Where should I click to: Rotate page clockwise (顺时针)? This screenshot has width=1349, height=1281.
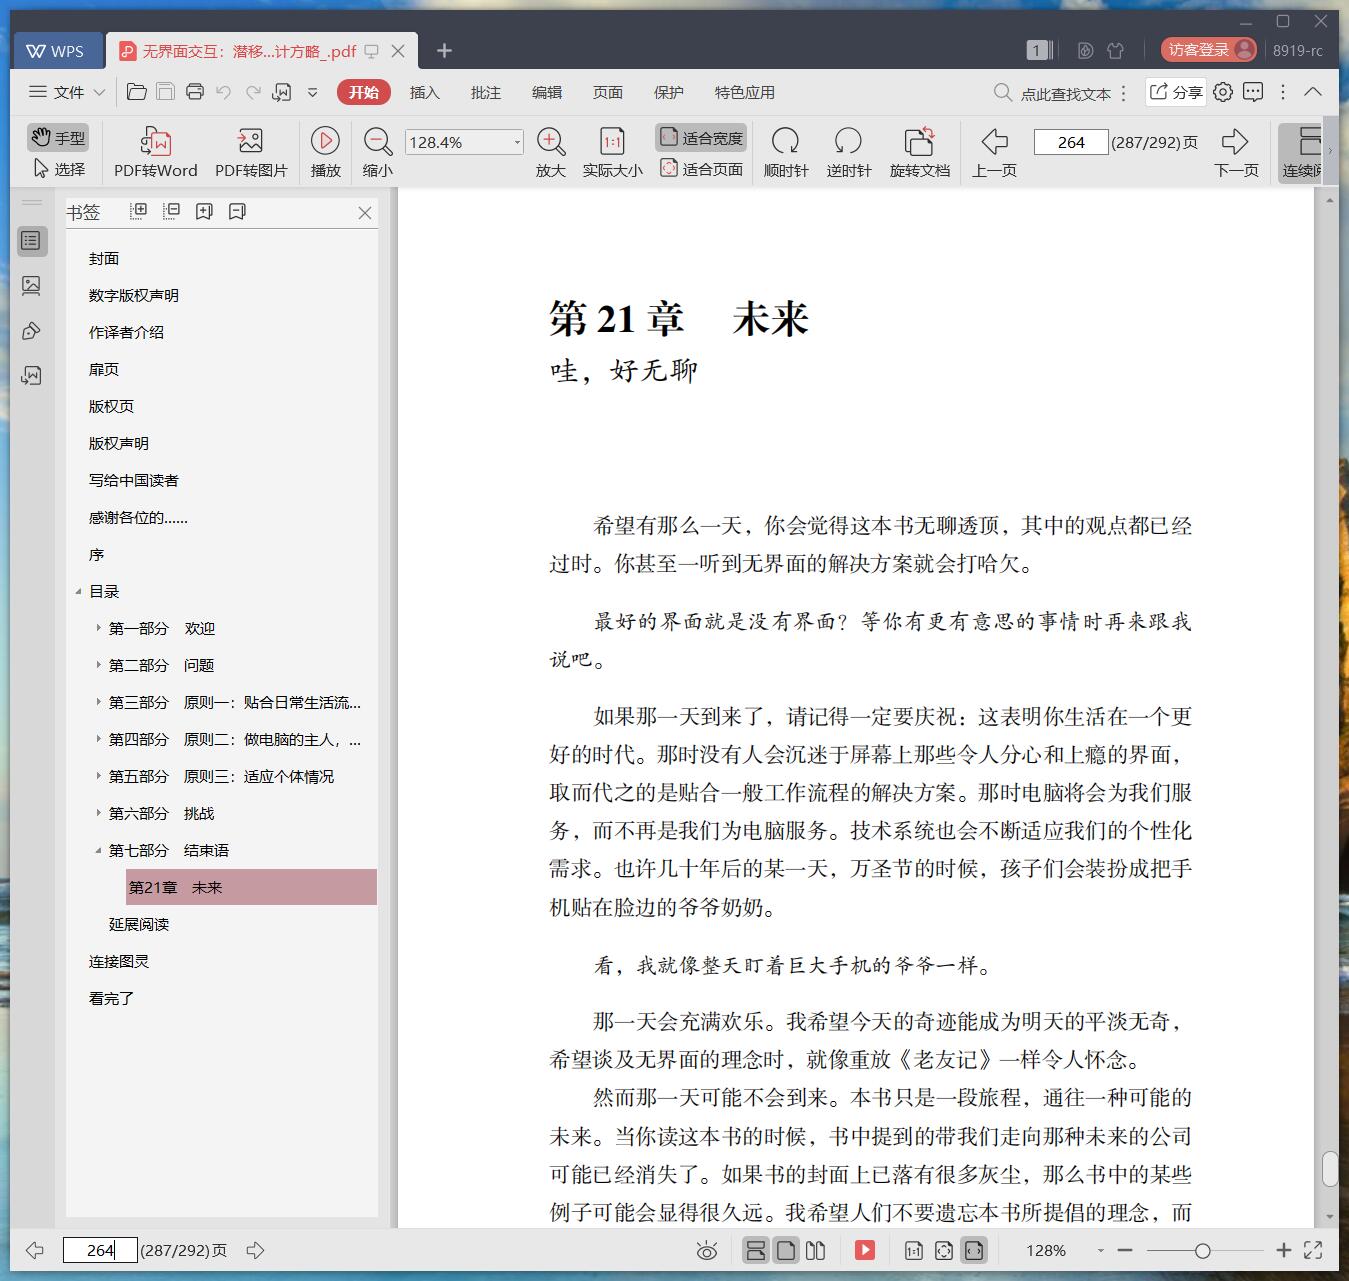click(785, 152)
